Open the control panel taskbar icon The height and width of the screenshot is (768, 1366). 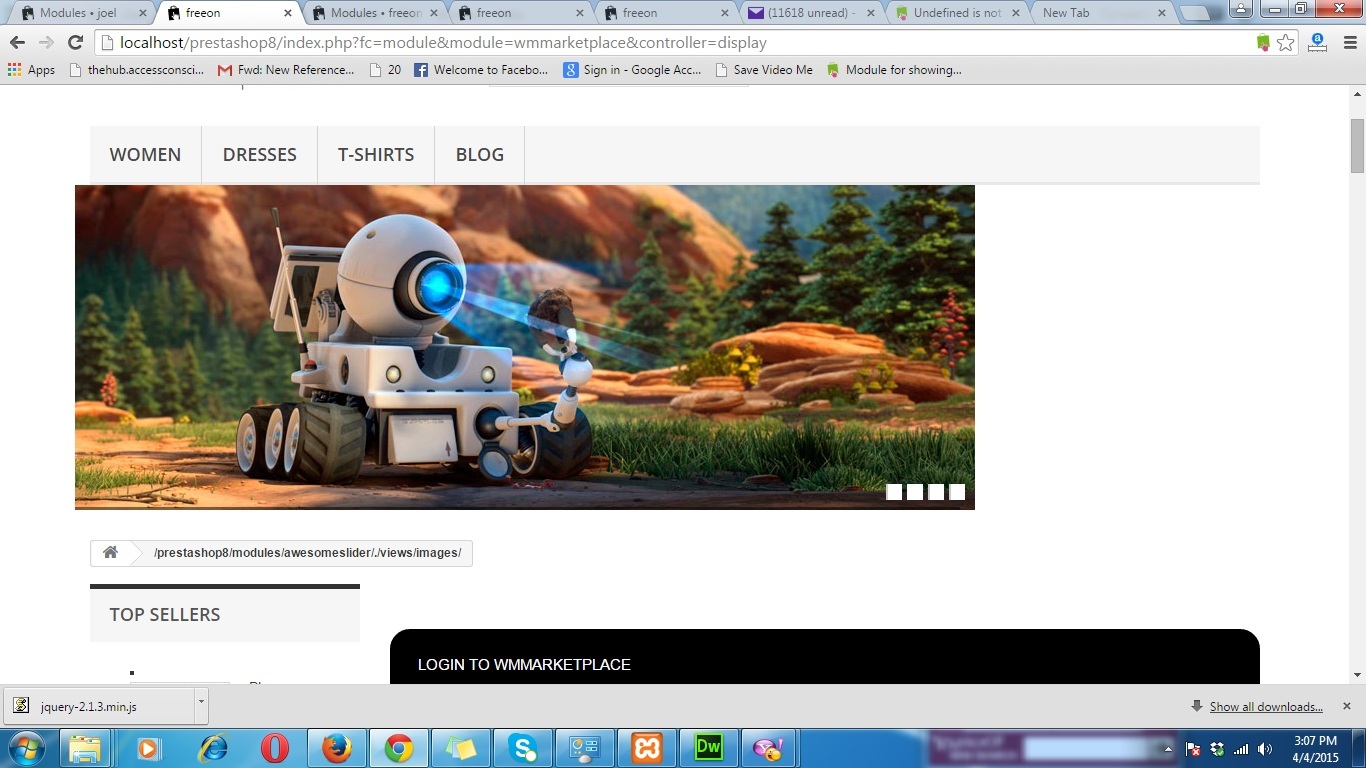coord(585,748)
